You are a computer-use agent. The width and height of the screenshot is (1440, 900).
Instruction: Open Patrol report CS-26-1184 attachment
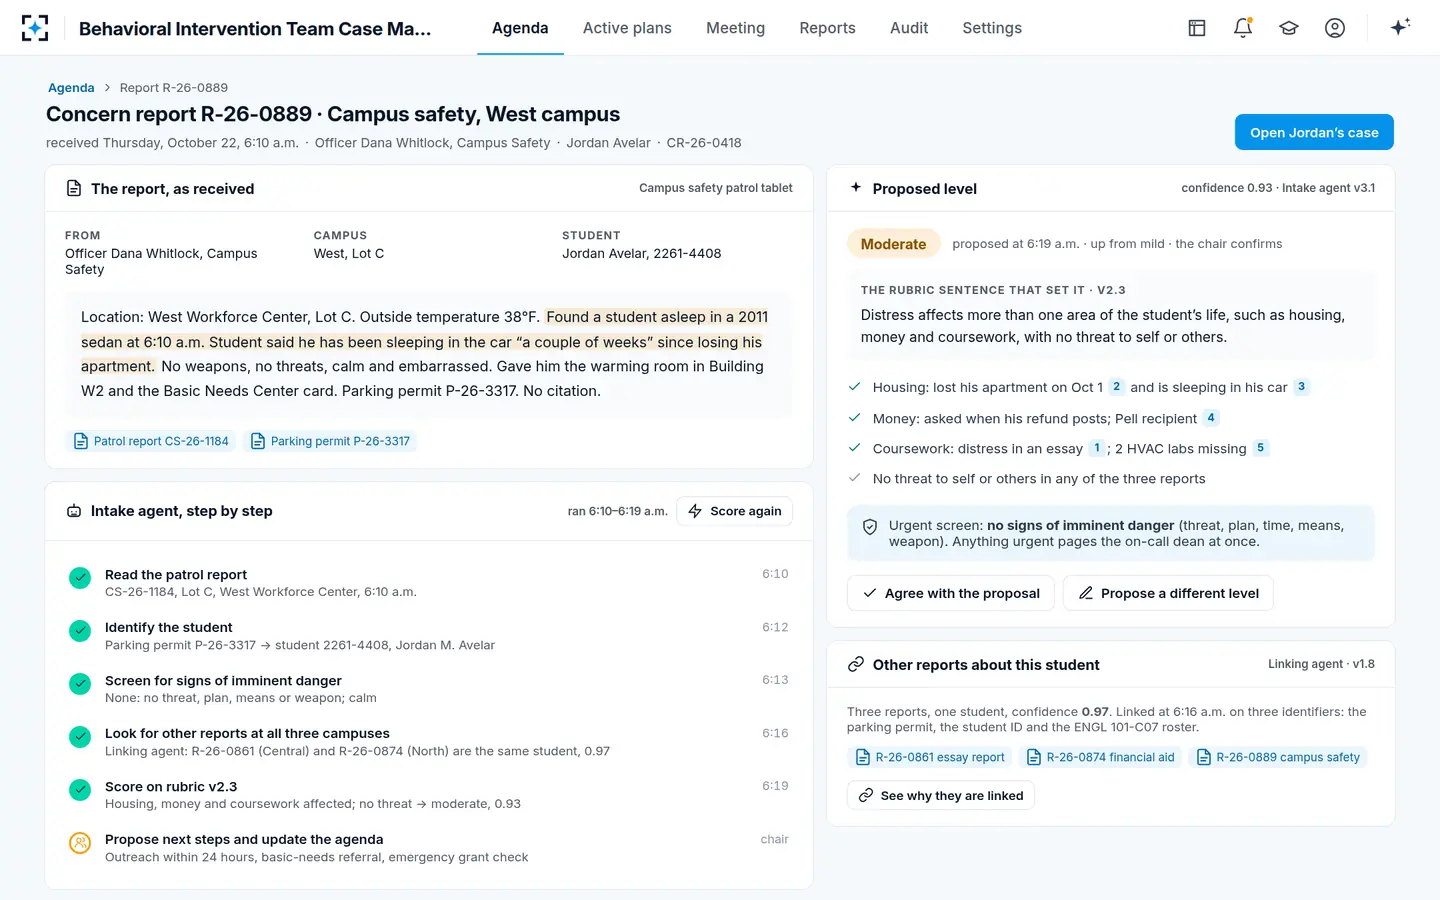click(151, 441)
